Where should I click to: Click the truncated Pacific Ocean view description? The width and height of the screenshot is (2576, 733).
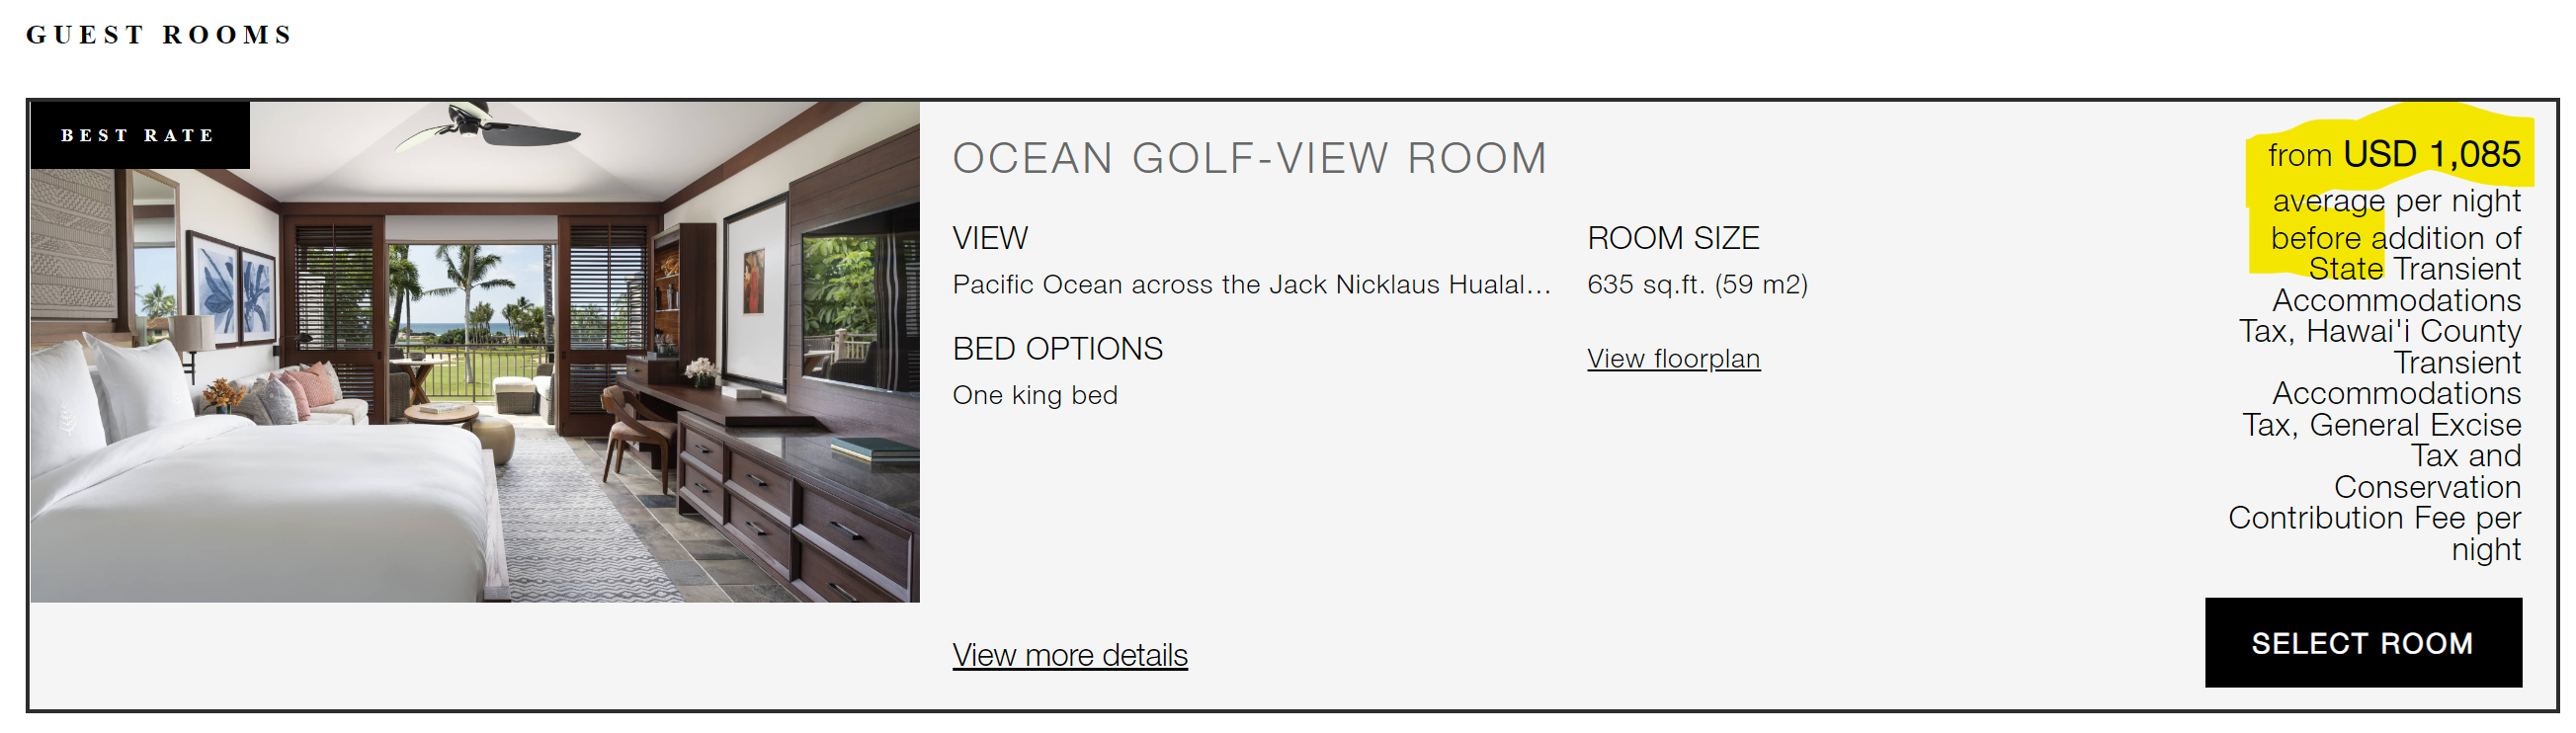pos(1251,284)
